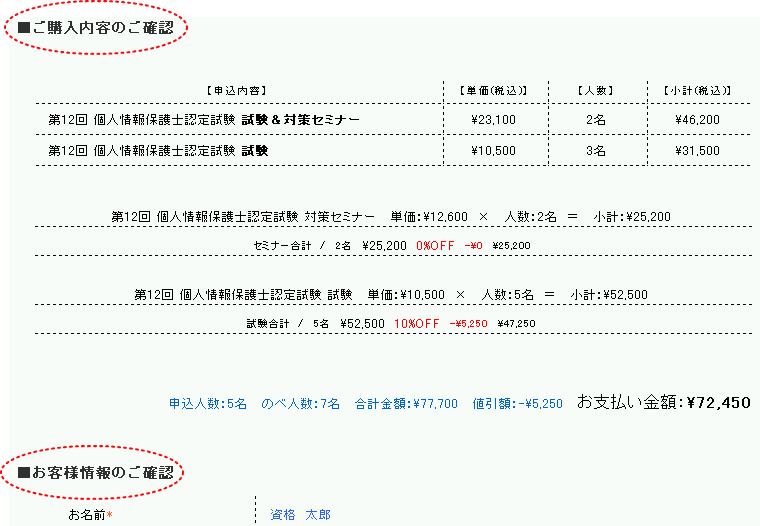Click the 対策セミナー calculation line

pyautogui.click(x=391, y=217)
